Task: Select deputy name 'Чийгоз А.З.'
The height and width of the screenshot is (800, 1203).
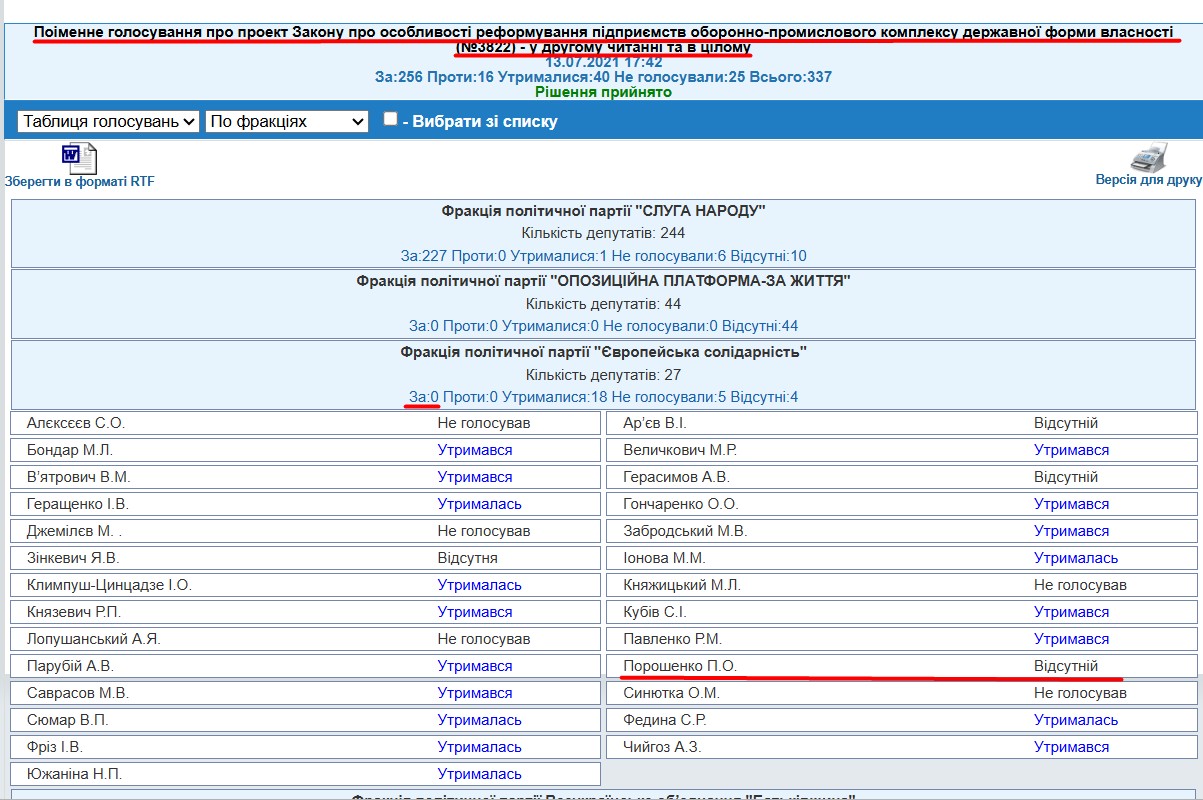Action: [662, 747]
